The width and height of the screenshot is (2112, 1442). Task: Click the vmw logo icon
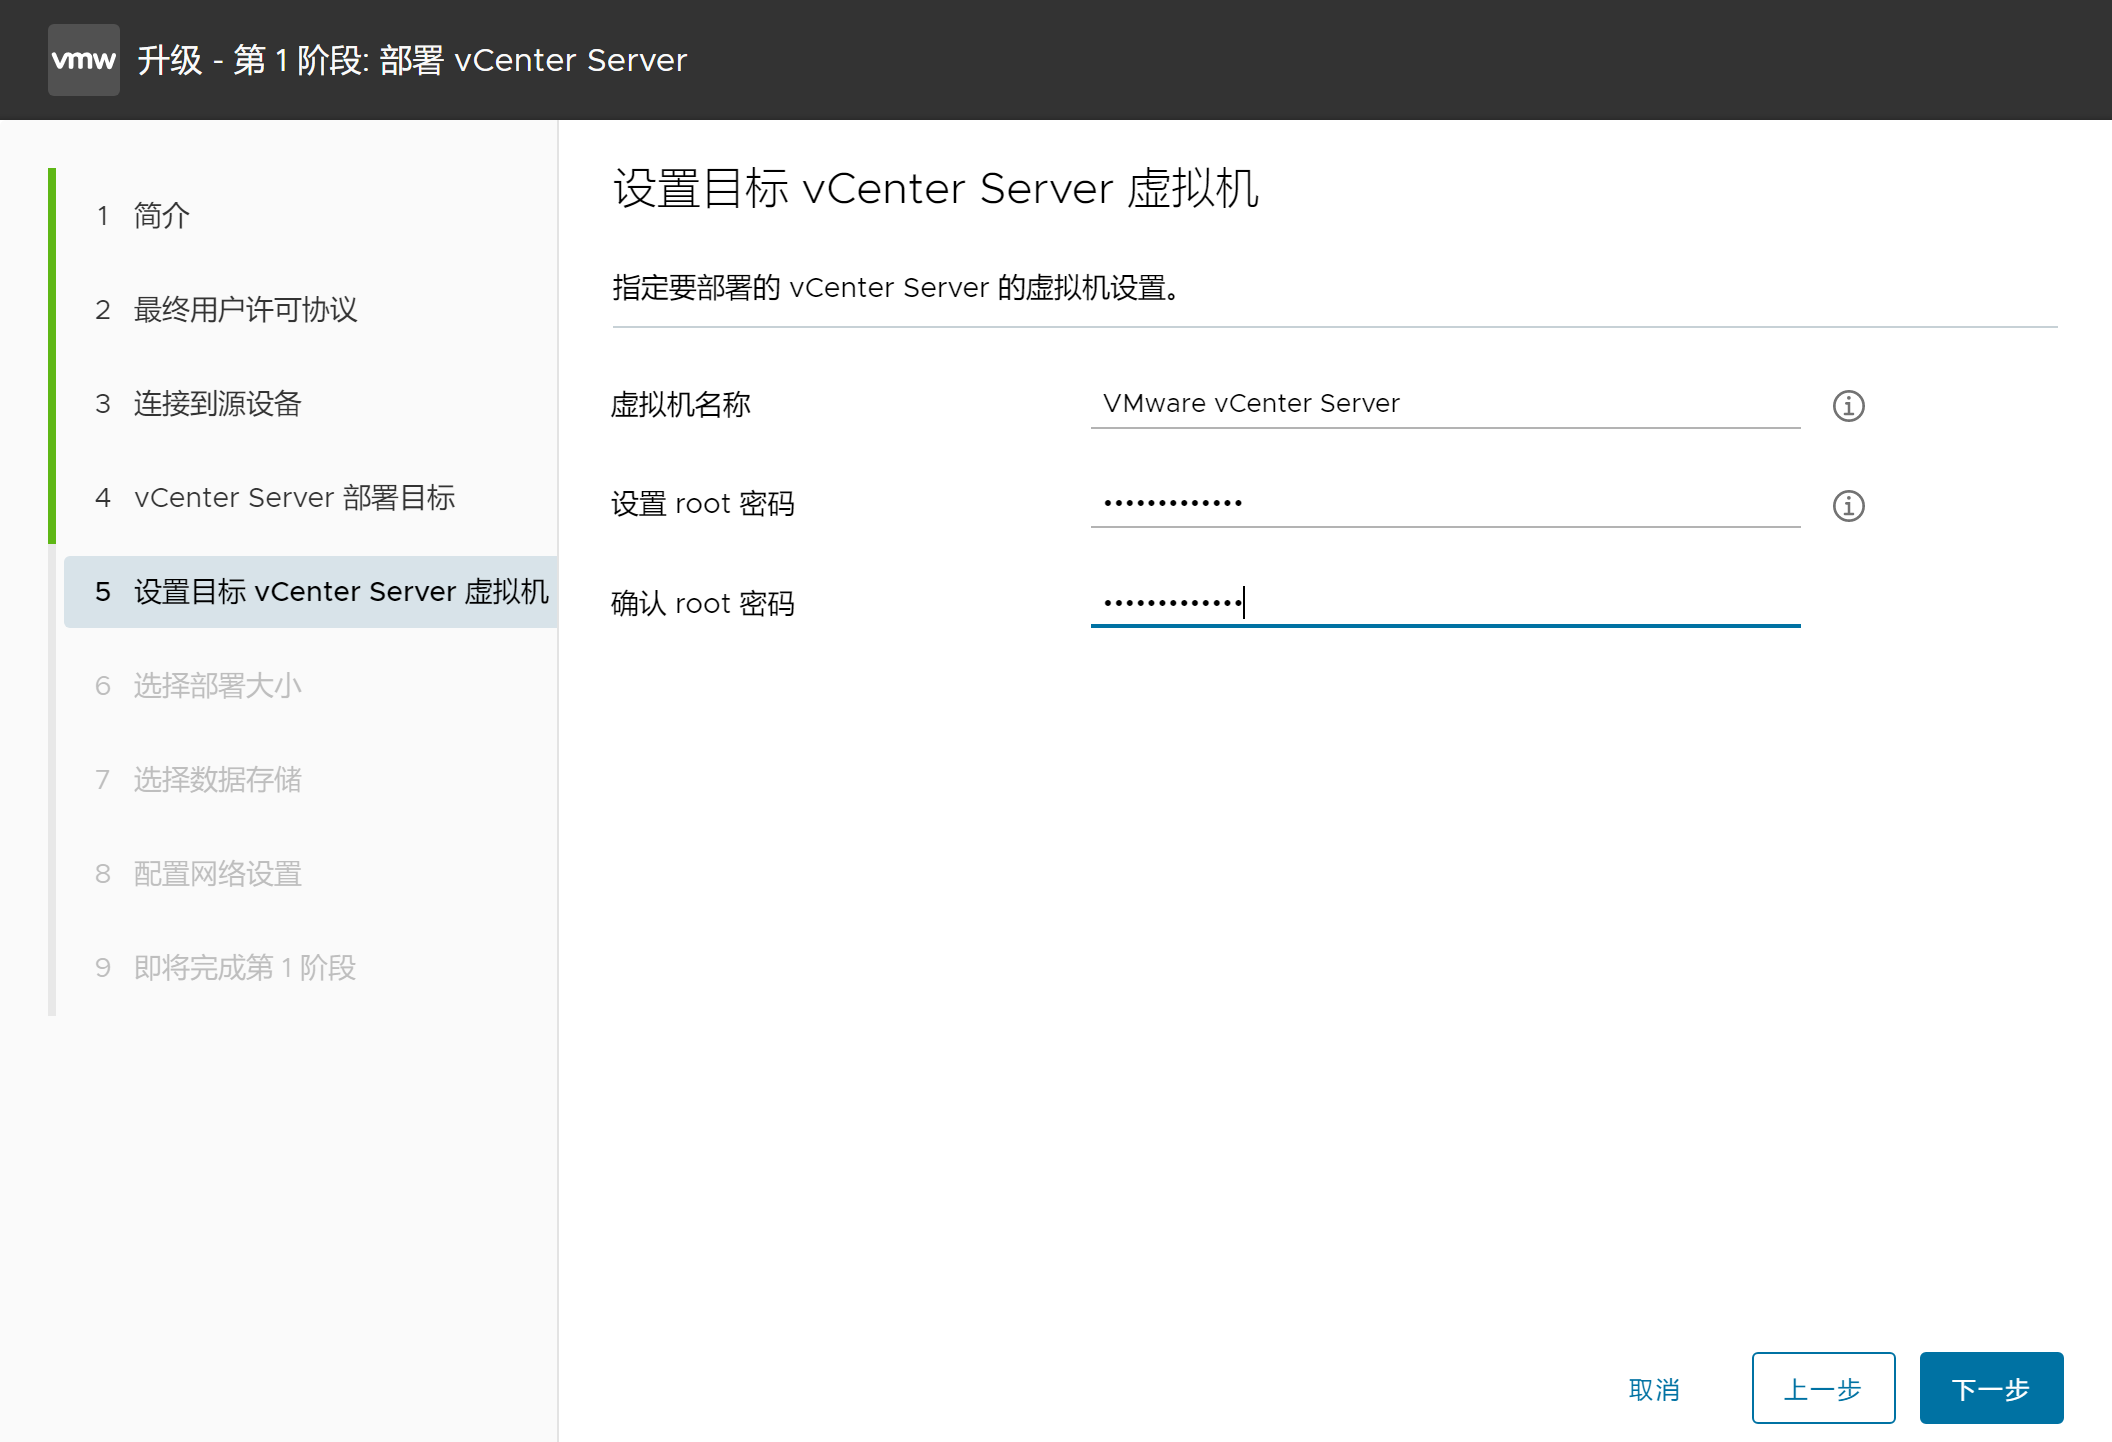point(84,60)
